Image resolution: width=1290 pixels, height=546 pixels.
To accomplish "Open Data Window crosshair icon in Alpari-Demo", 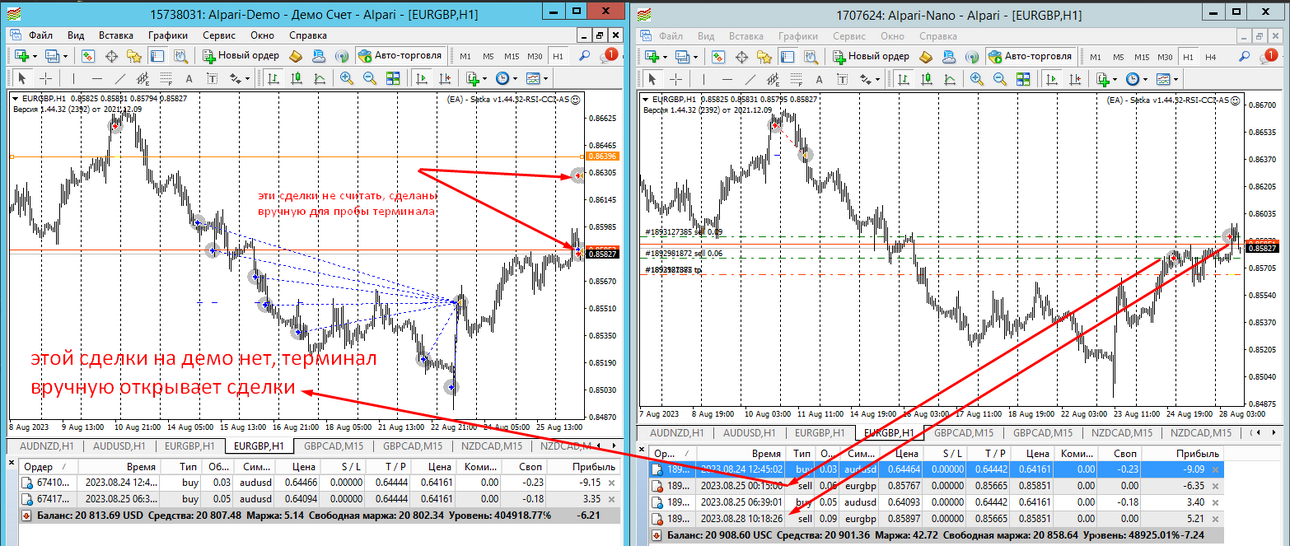I will pyautogui.click(x=111, y=56).
